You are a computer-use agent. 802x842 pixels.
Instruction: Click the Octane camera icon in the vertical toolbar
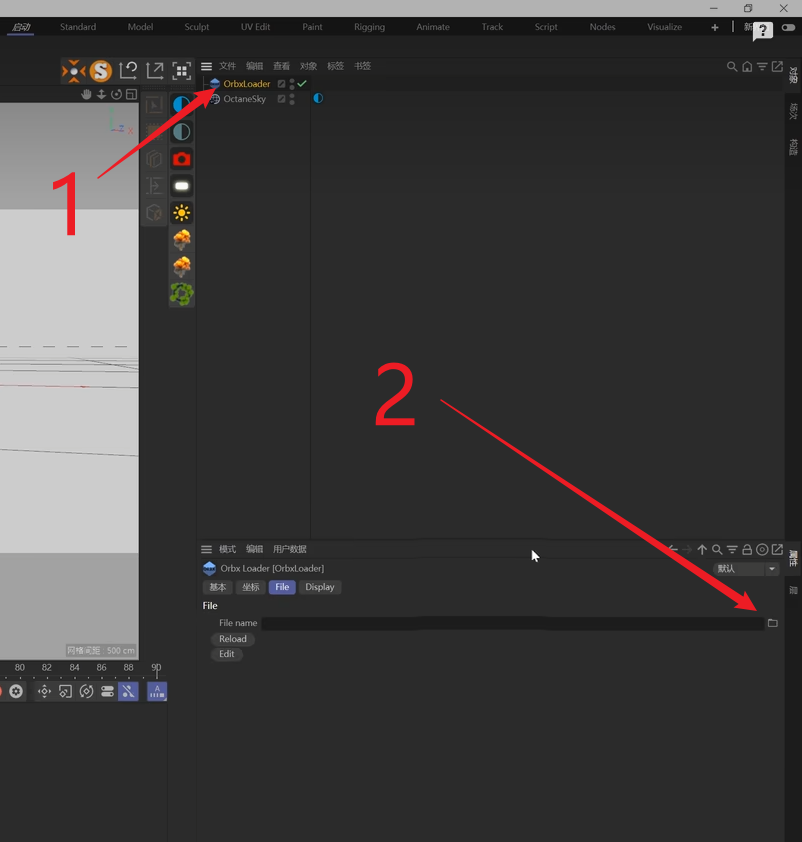(x=181, y=159)
